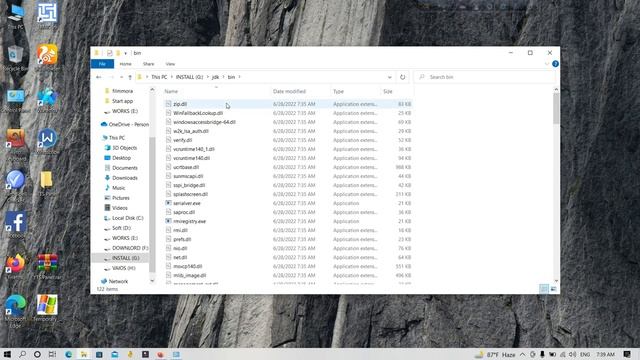The width and height of the screenshot is (640, 360).
Task: Open Local Disk (C:) in navigation pane
Action: 127,218
